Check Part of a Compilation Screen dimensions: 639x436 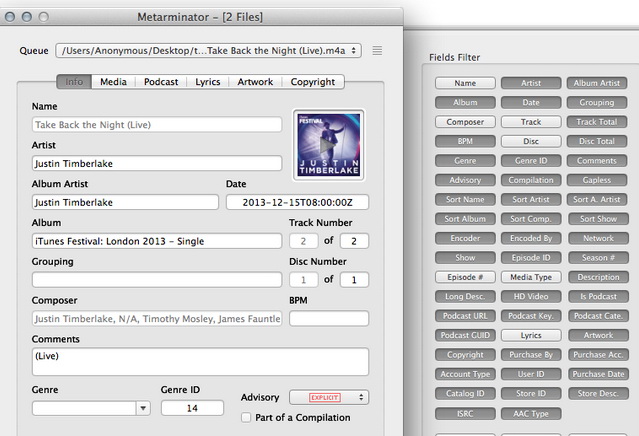[x=246, y=418]
